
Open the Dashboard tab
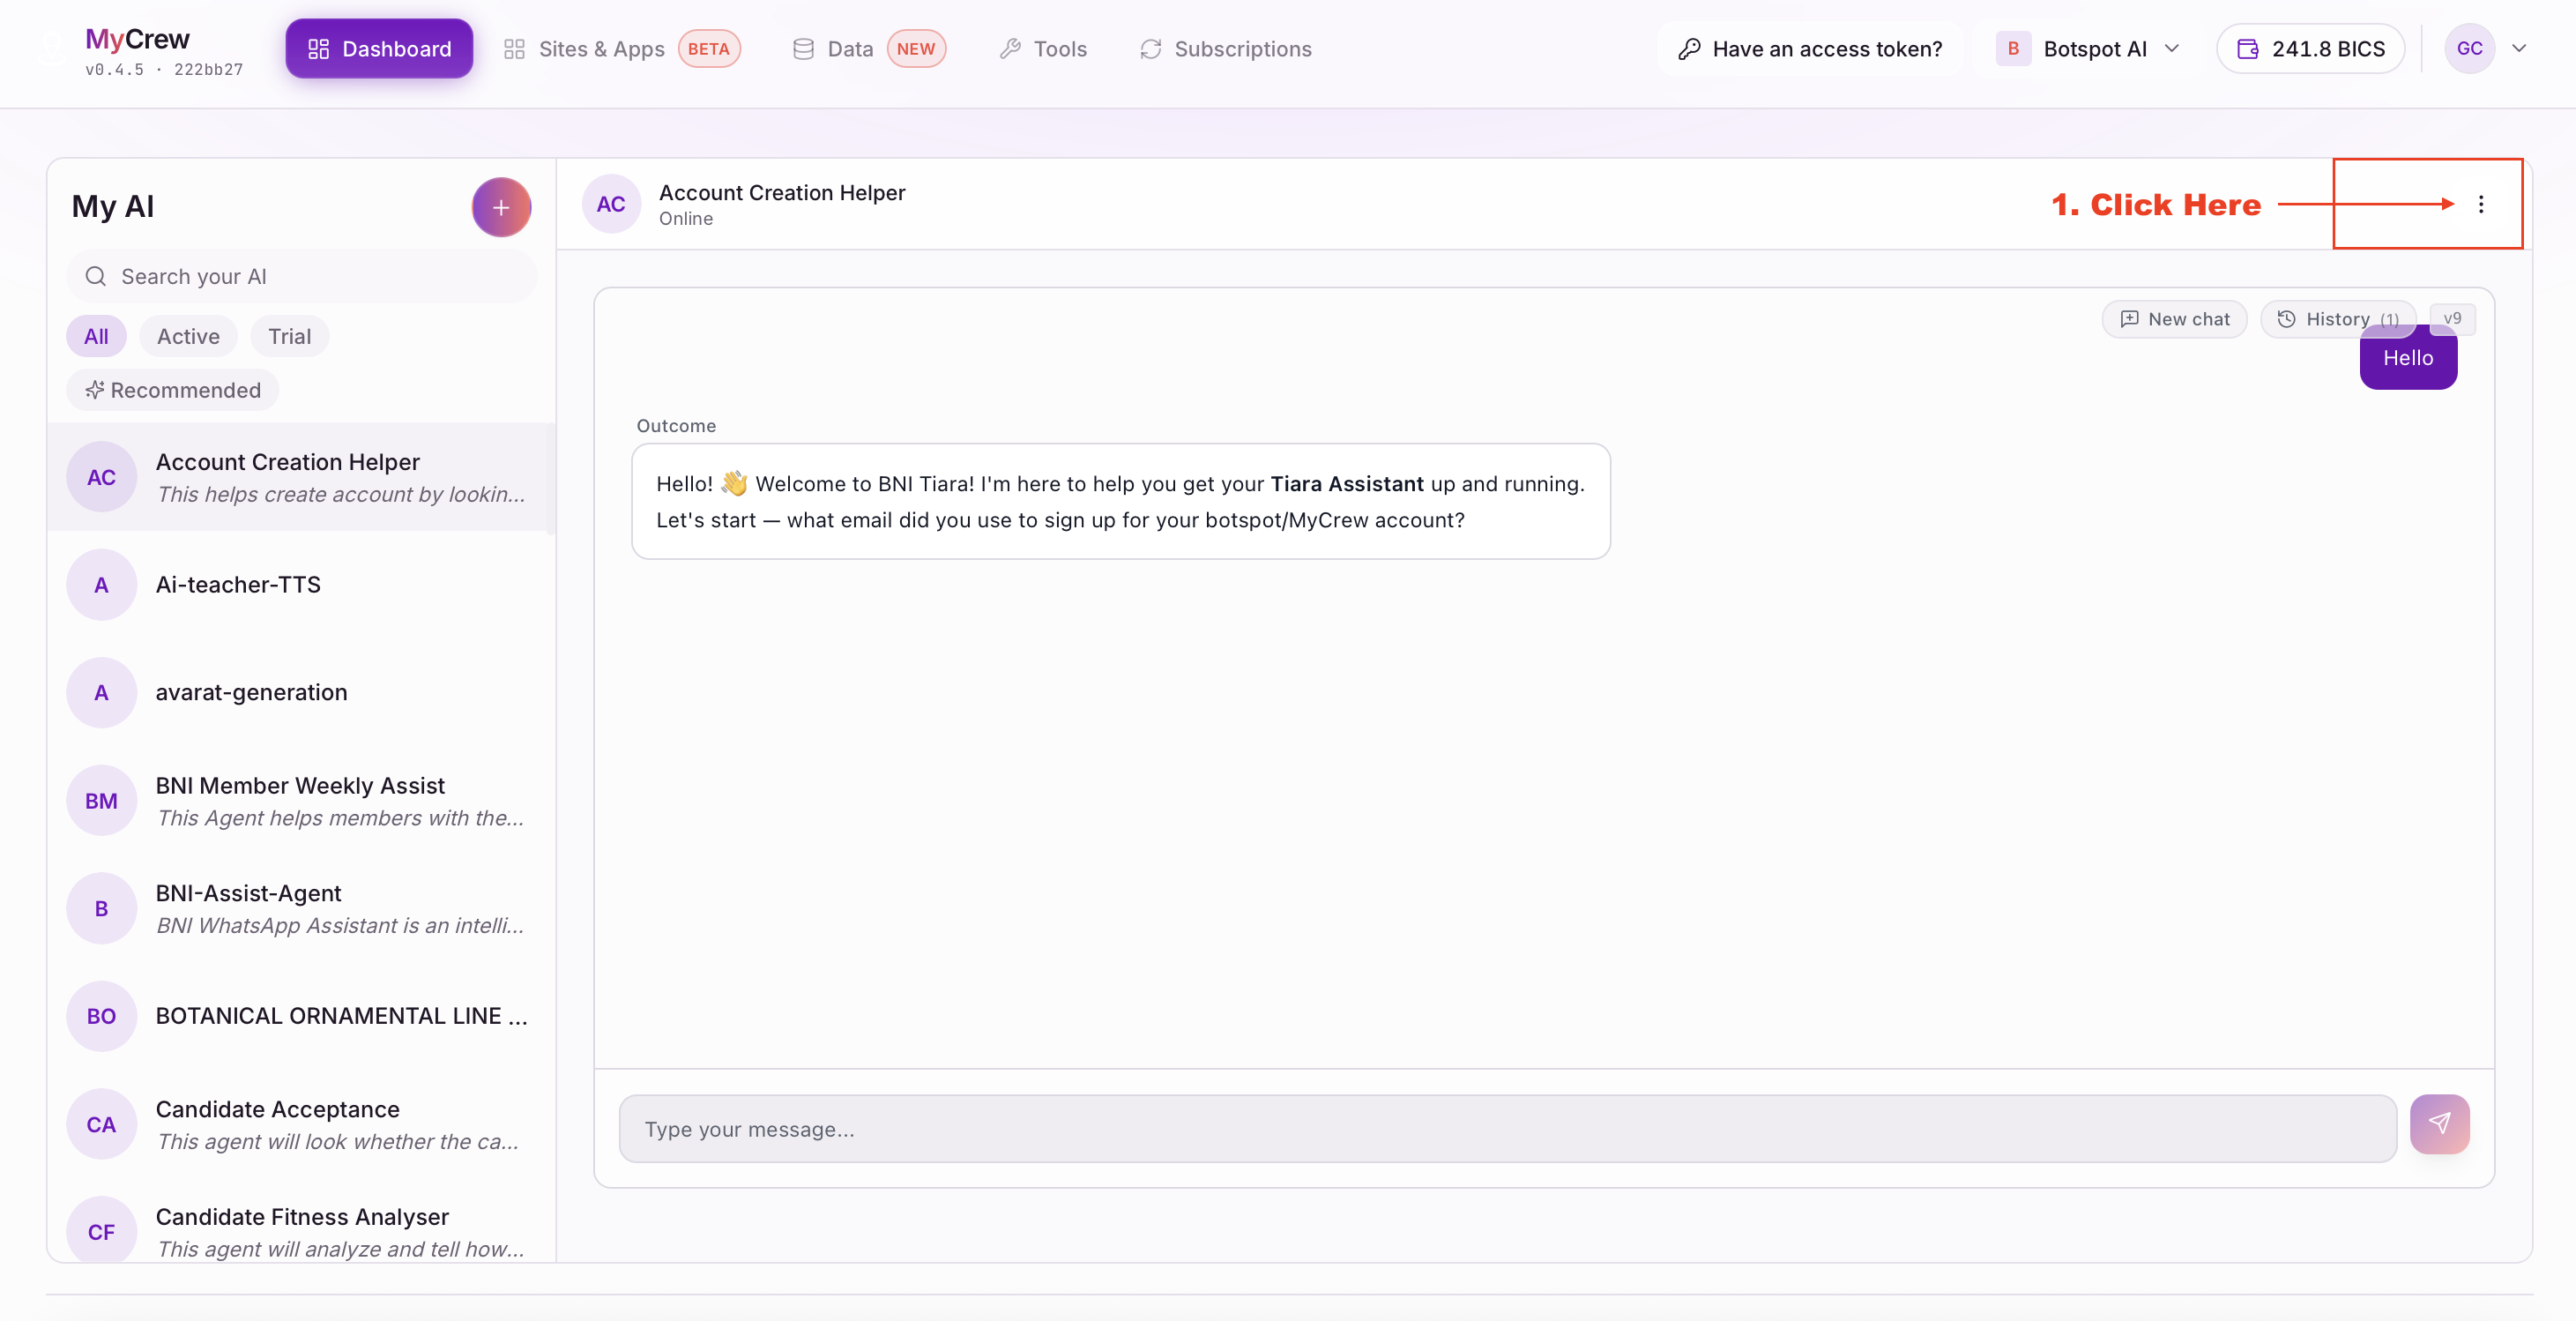(379, 49)
